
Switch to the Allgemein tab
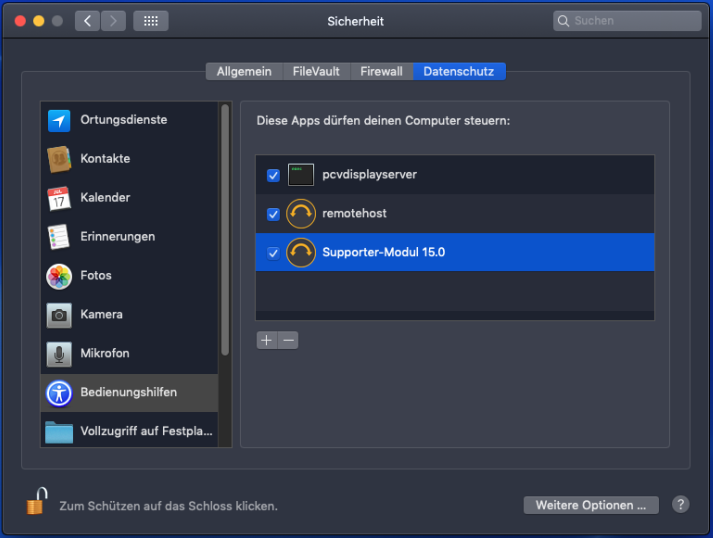[x=244, y=71]
